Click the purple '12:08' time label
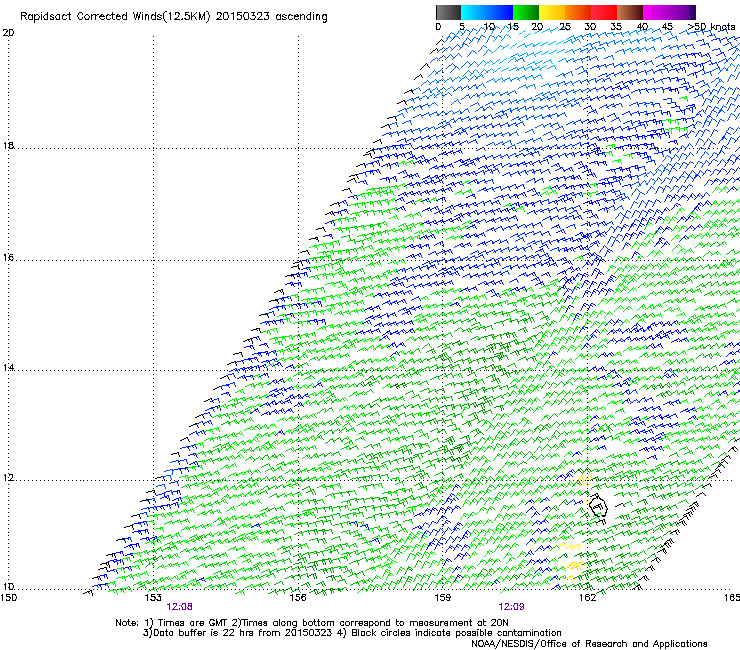 click(179, 607)
